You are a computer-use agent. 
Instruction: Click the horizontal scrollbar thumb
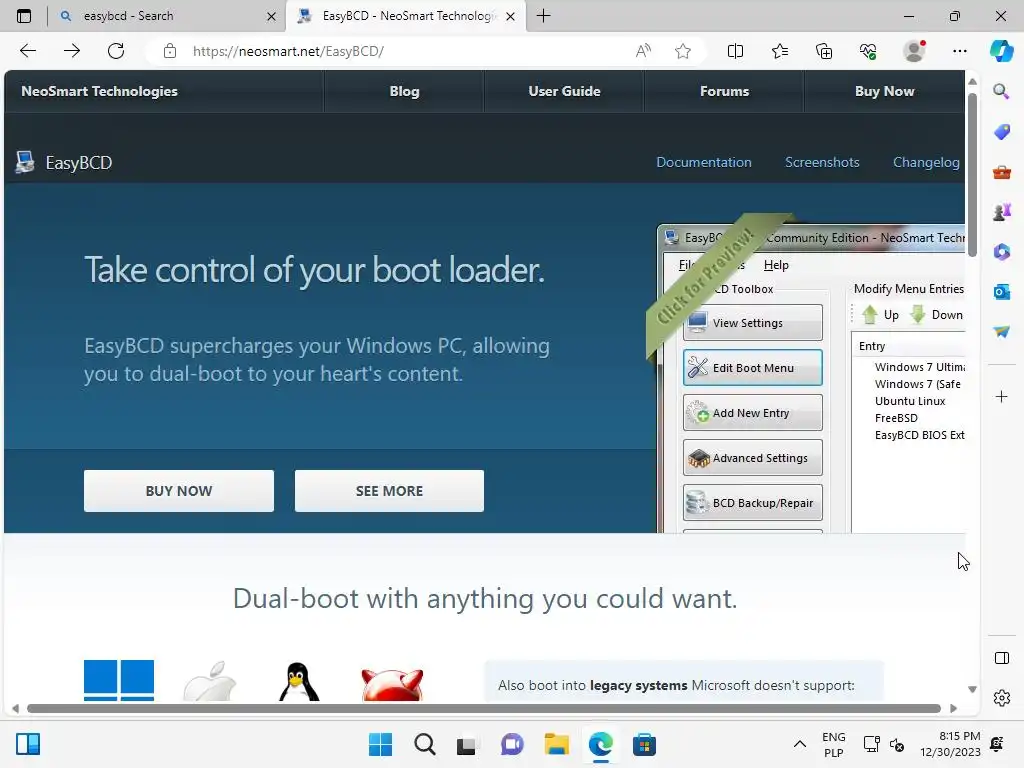484,709
